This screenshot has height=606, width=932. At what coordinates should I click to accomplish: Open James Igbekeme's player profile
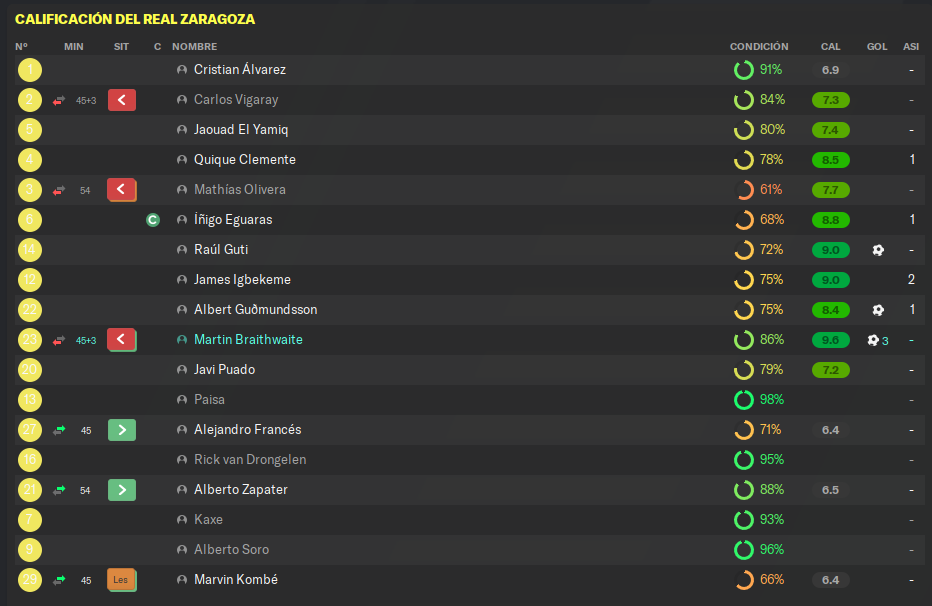[242, 280]
